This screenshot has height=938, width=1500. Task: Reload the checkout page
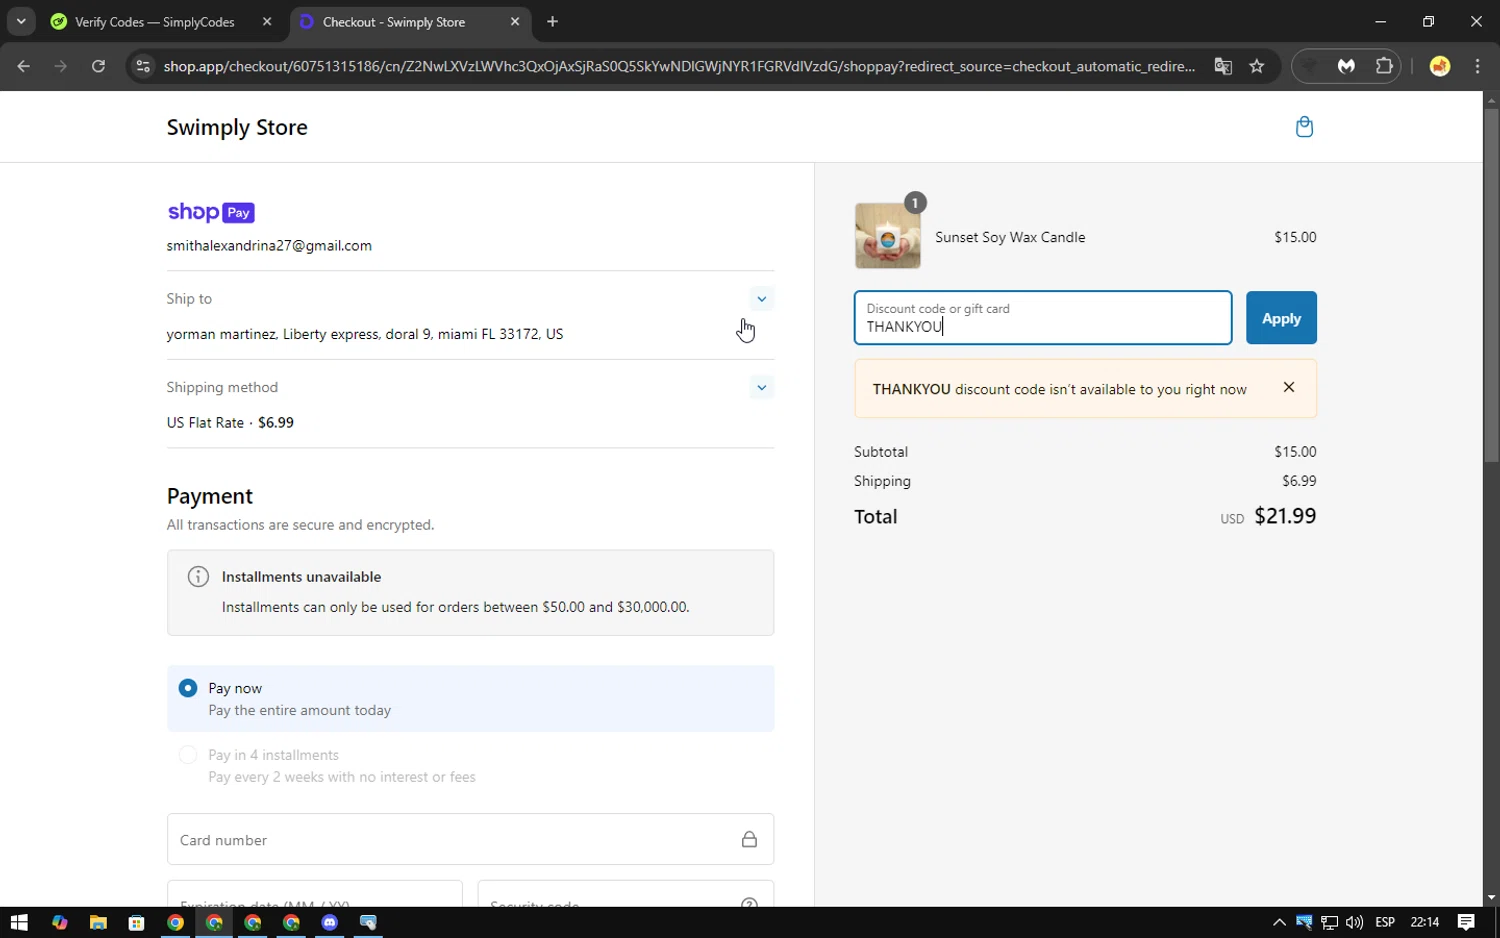[x=98, y=66]
